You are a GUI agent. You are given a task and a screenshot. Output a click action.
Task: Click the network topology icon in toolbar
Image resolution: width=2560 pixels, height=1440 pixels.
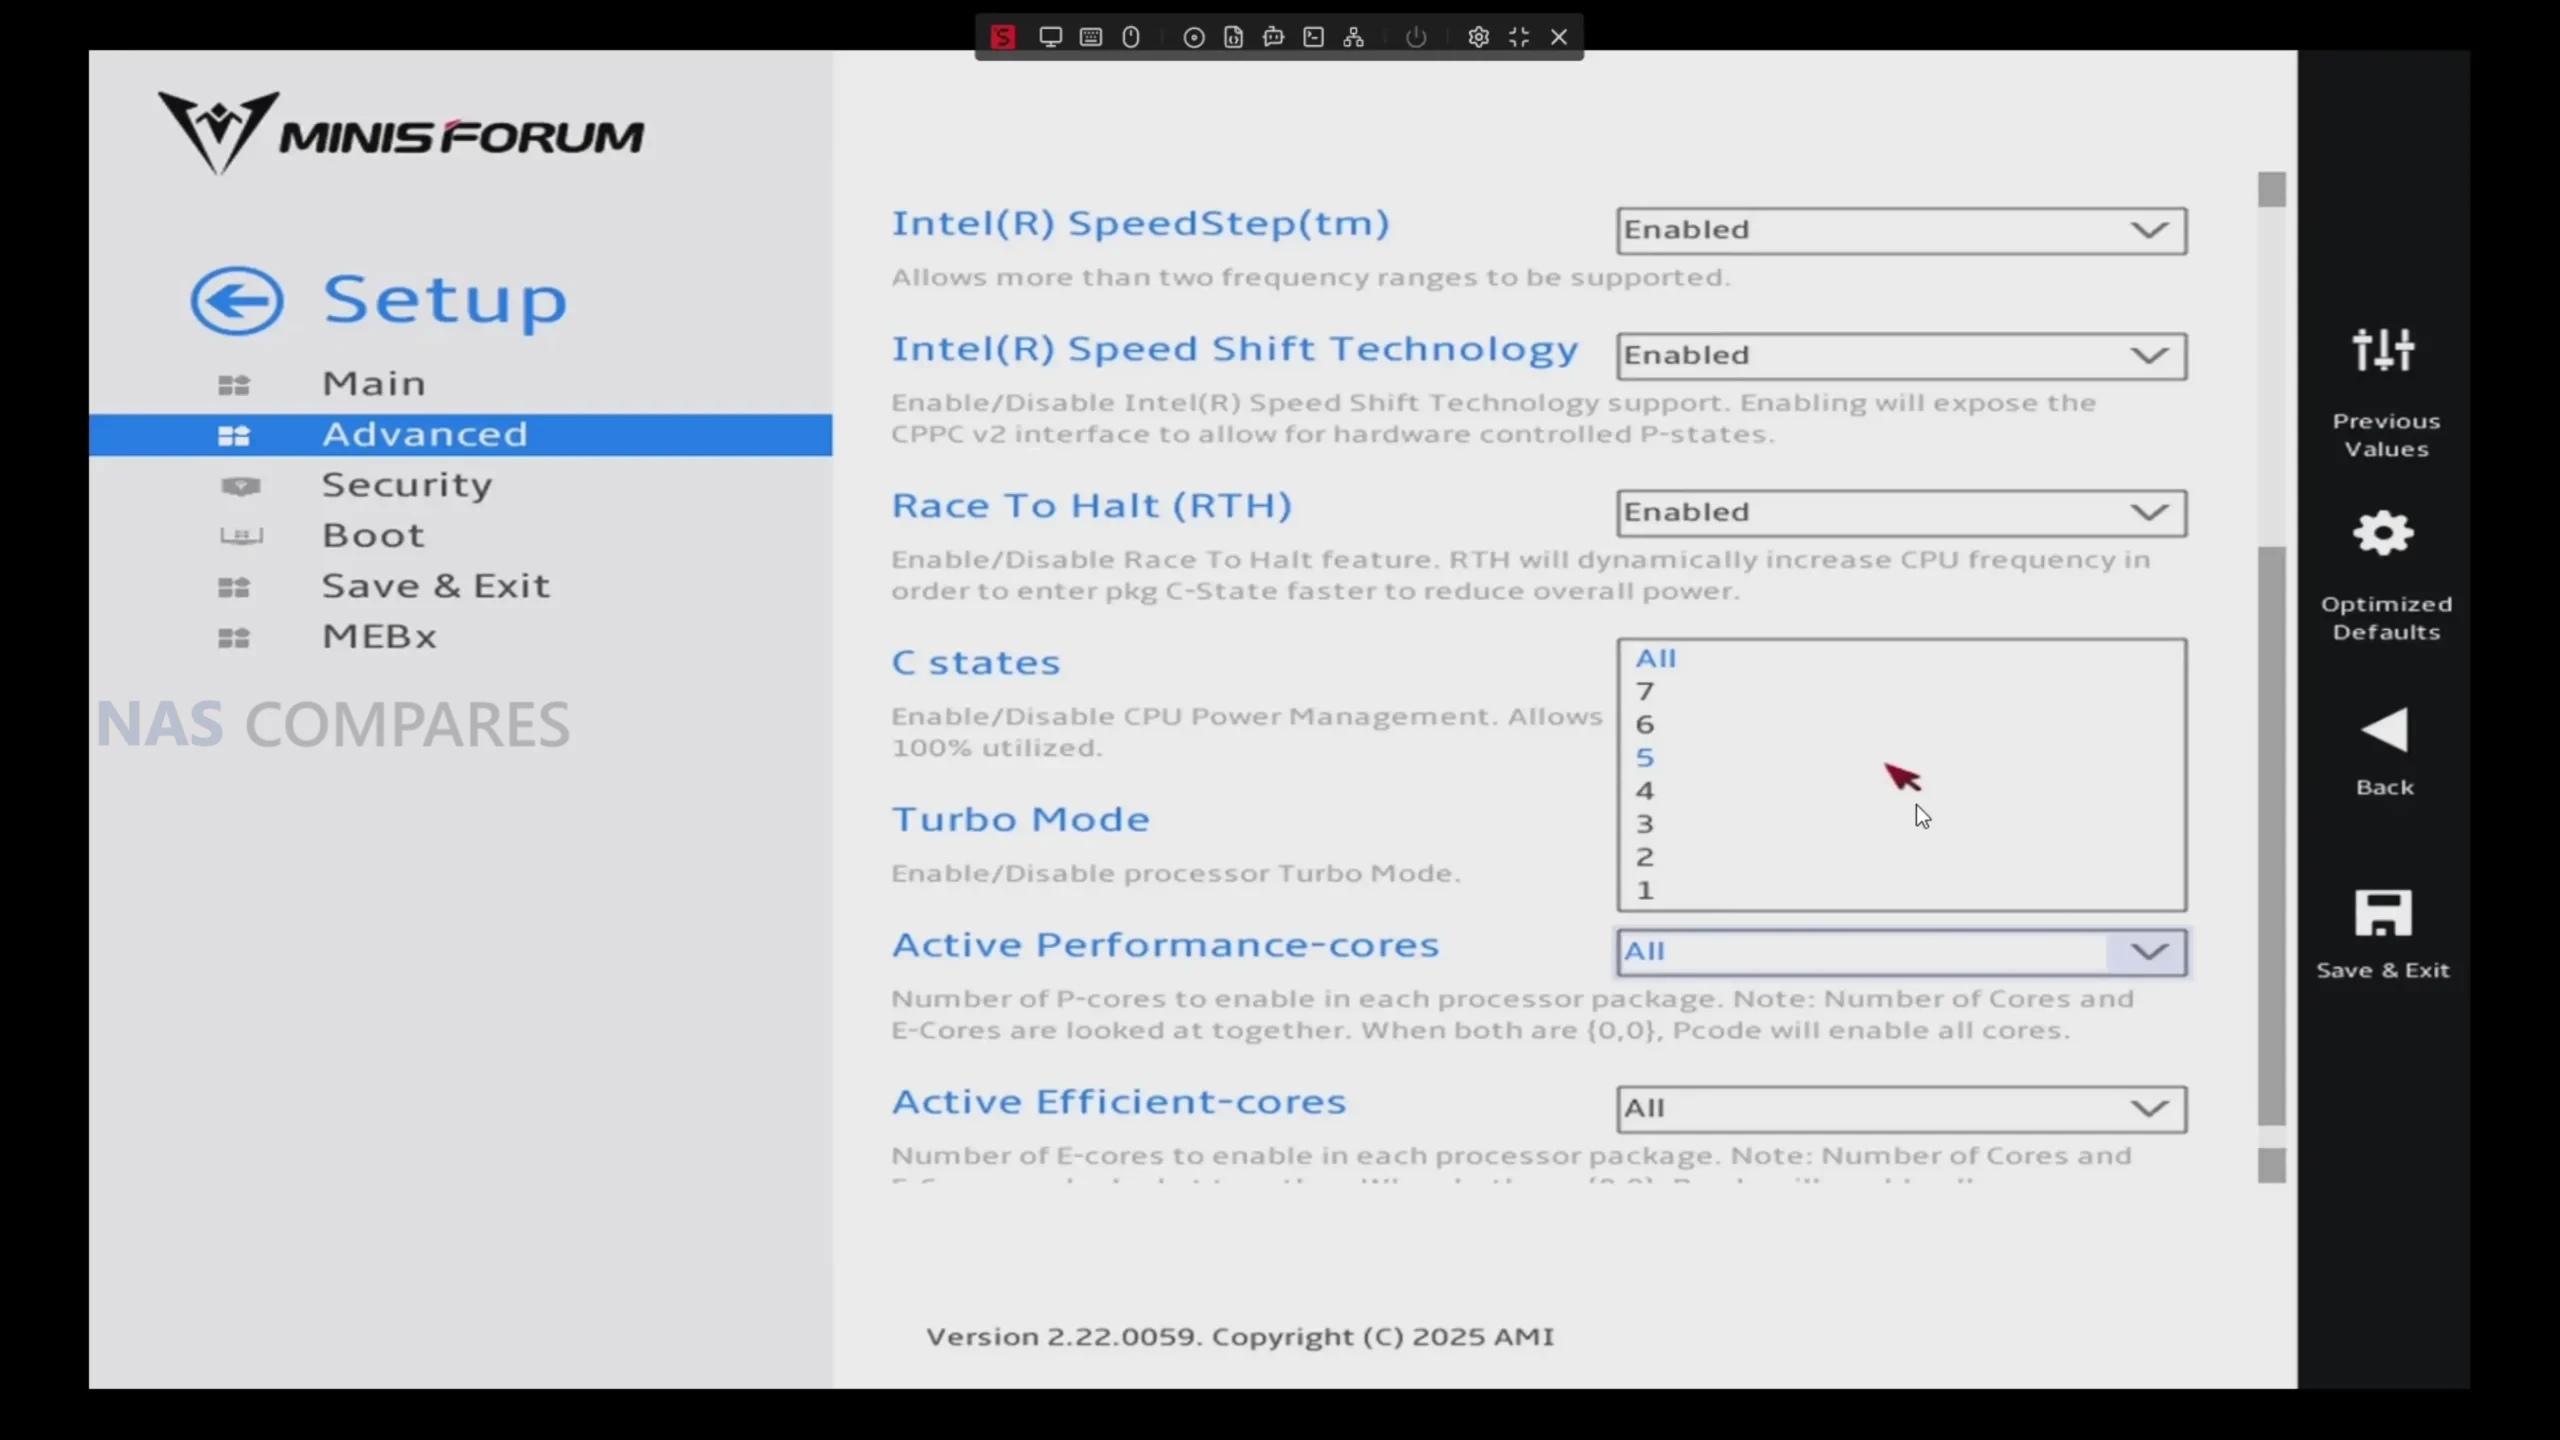pyautogui.click(x=1354, y=37)
